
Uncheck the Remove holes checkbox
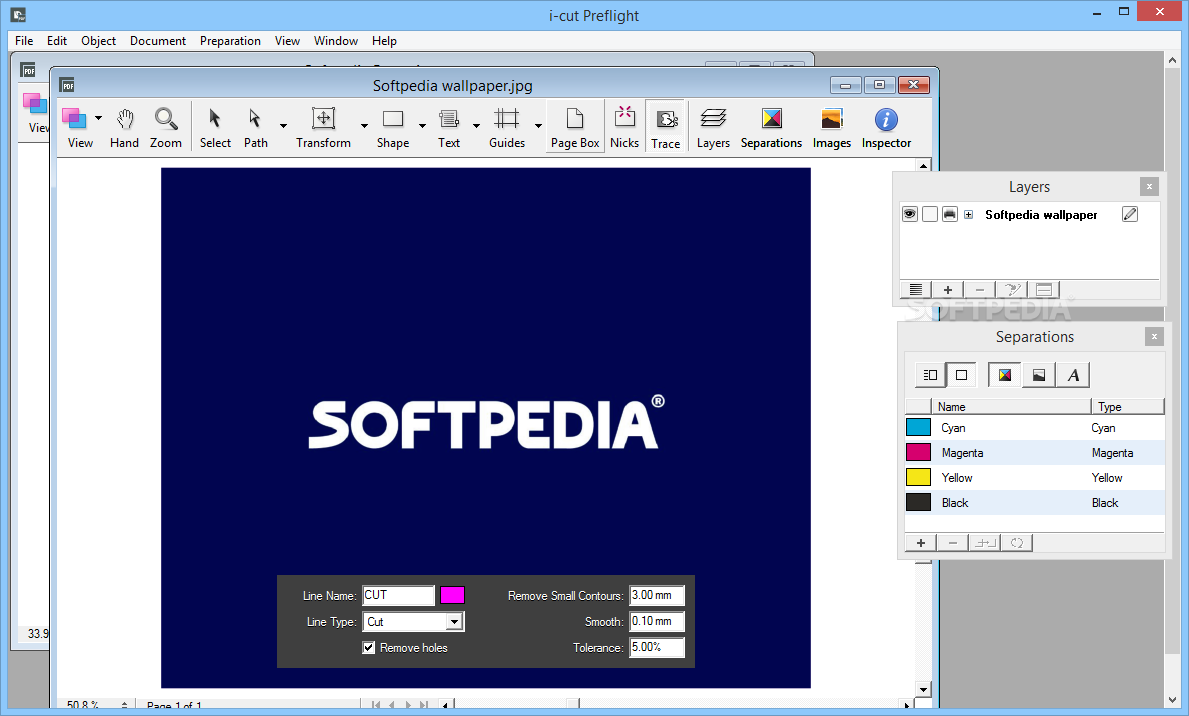(369, 648)
